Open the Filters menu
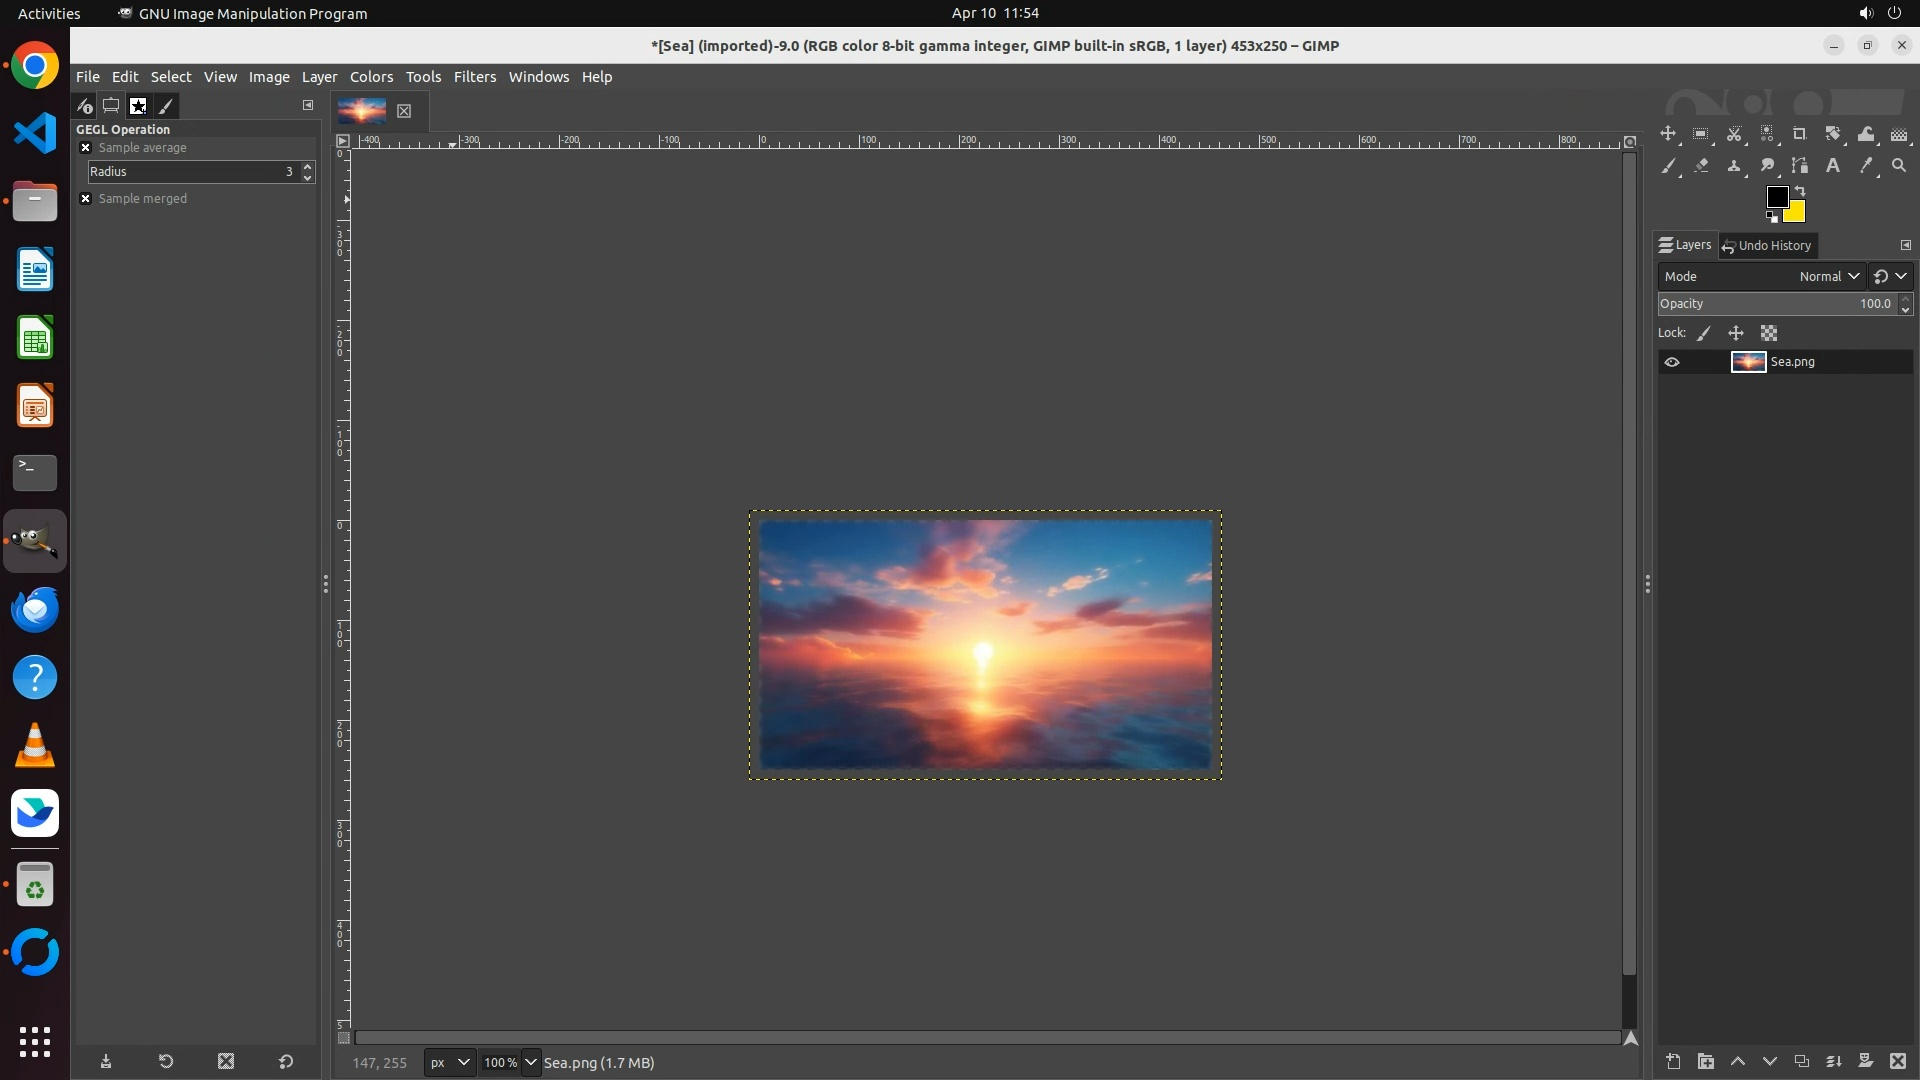 click(x=474, y=77)
